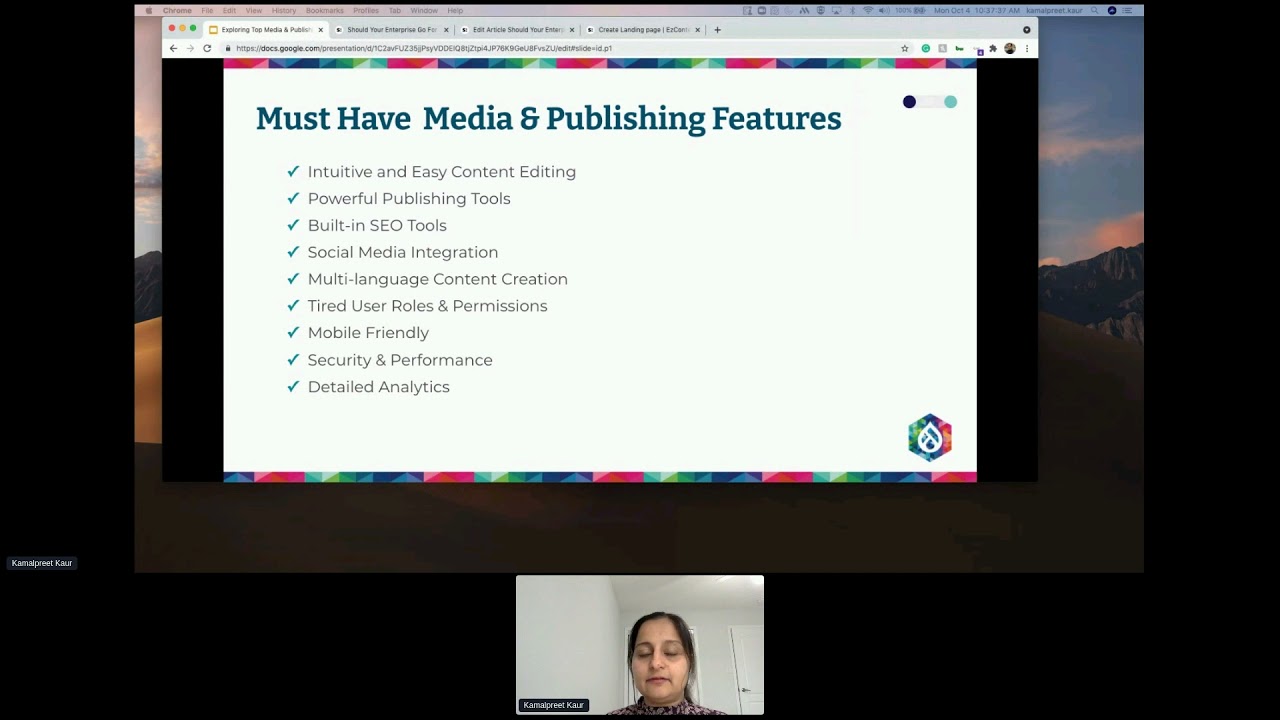Open macOS Spotlight search
Viewport: 1280px width, 720px height.
1095,11
